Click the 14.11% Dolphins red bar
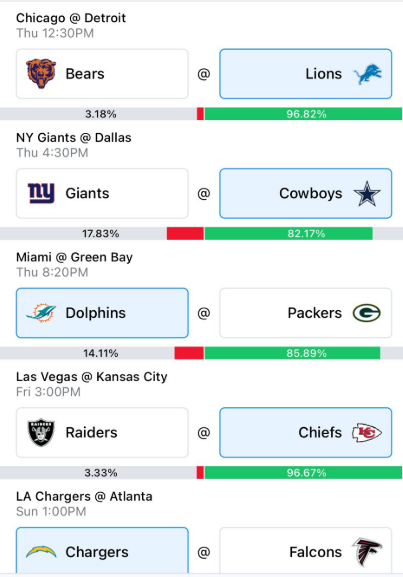Screen dimensions: 403x577 tap(189, 353)
